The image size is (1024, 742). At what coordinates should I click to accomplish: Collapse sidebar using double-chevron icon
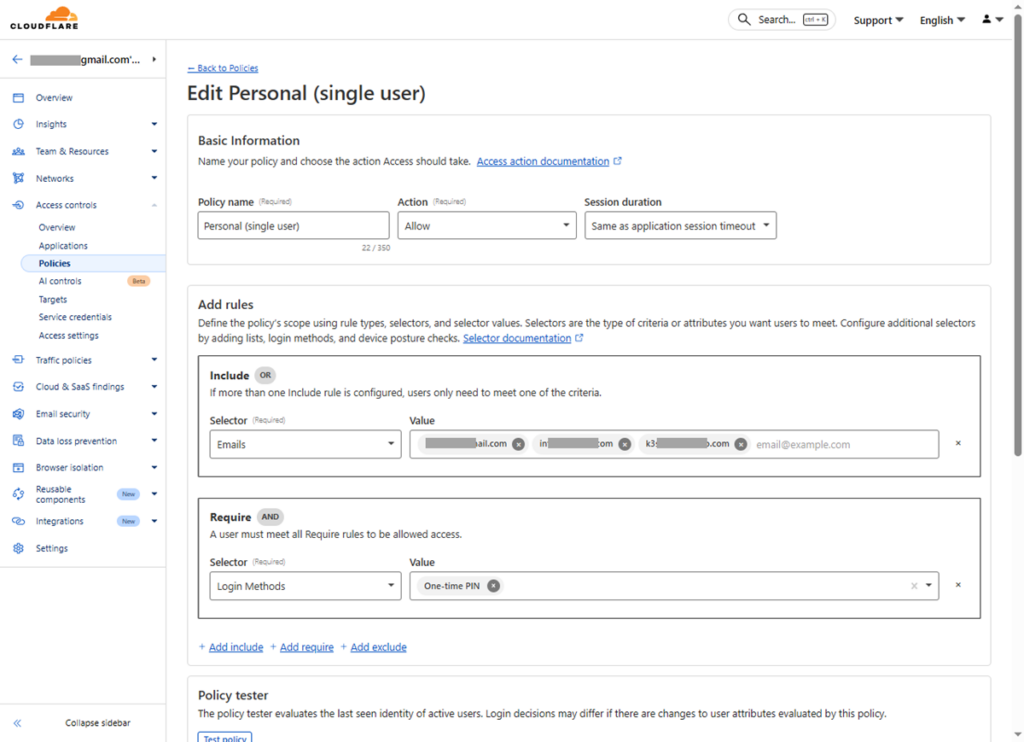(18, 723)
